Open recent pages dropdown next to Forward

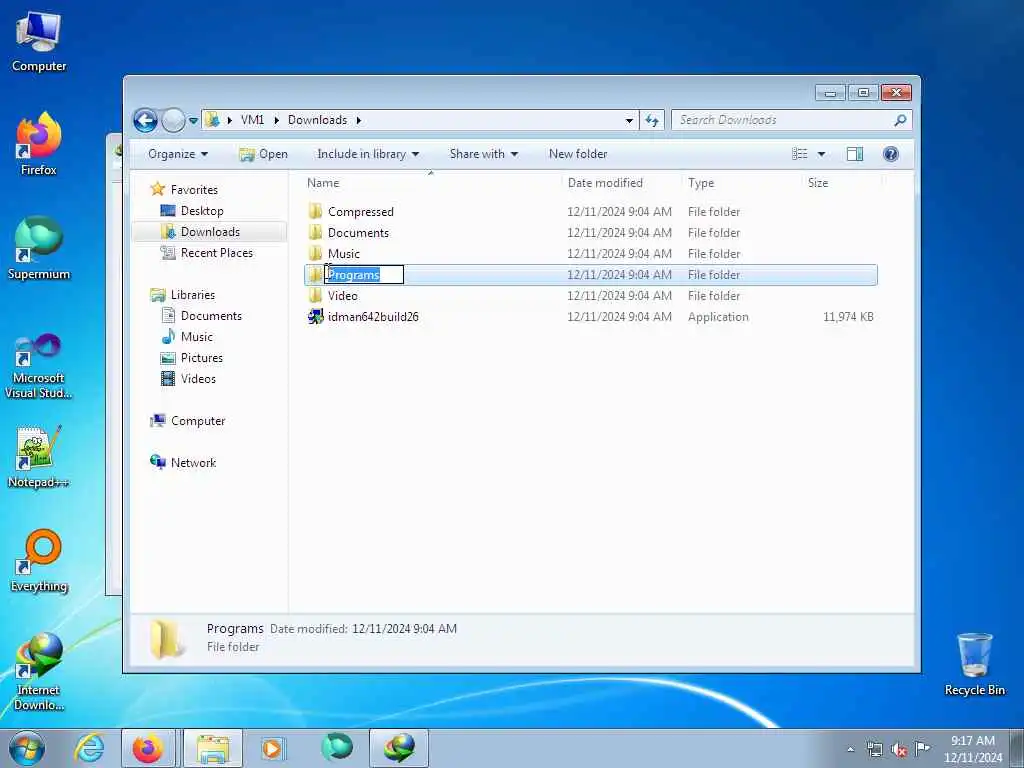[x=193, y=121]
